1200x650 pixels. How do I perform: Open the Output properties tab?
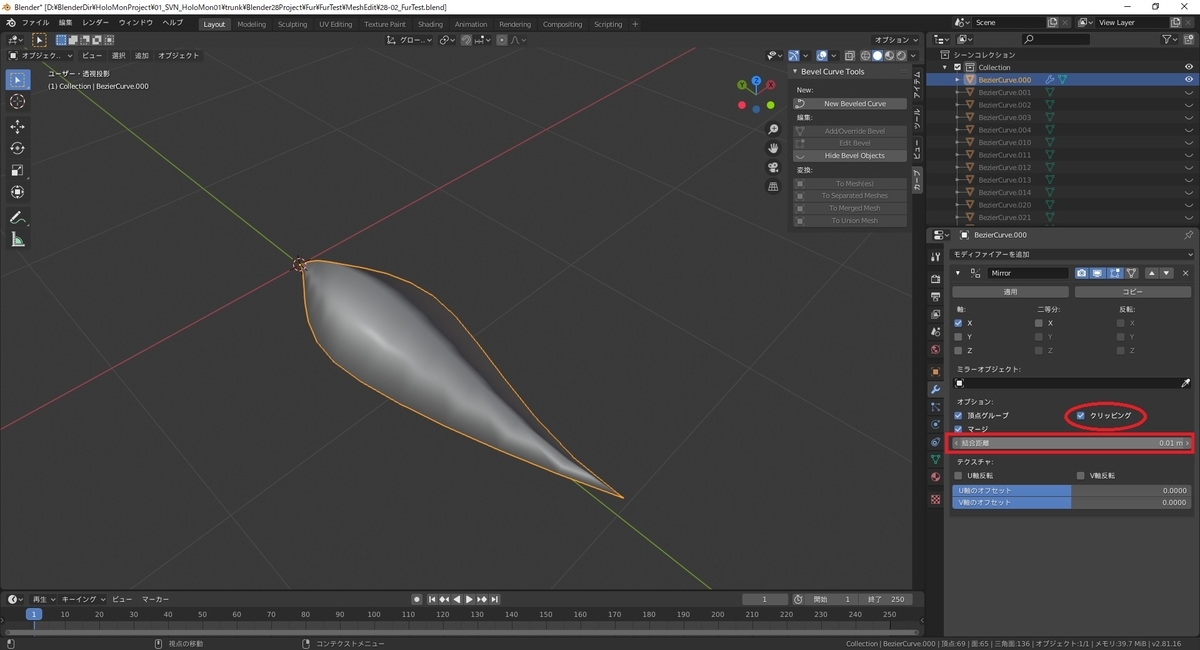[x=935, y=297]
